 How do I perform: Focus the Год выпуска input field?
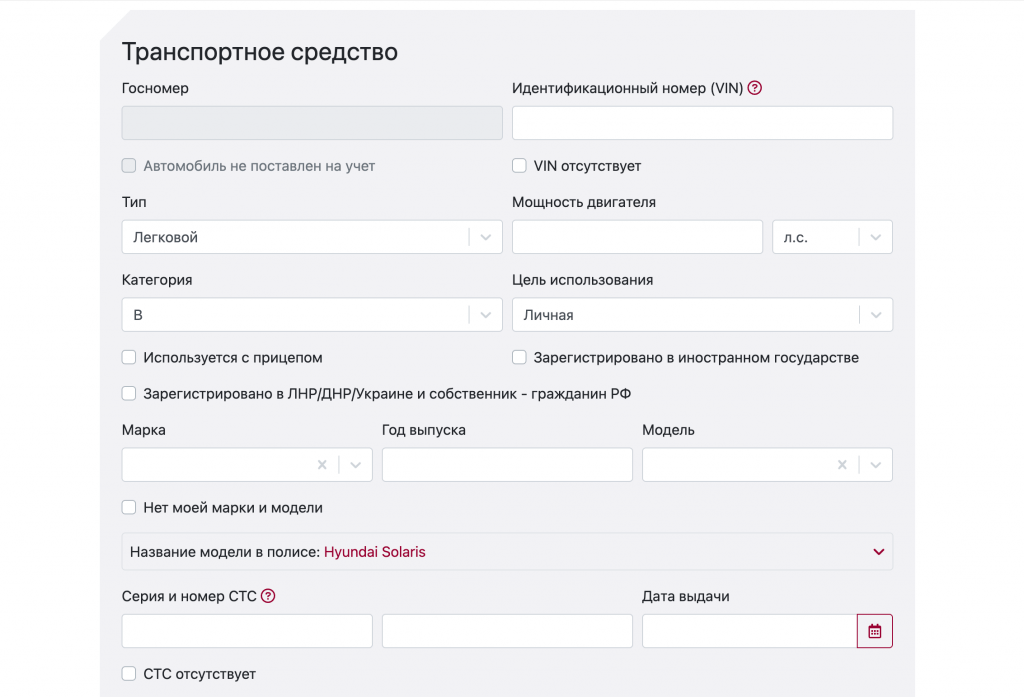point(507,465)
